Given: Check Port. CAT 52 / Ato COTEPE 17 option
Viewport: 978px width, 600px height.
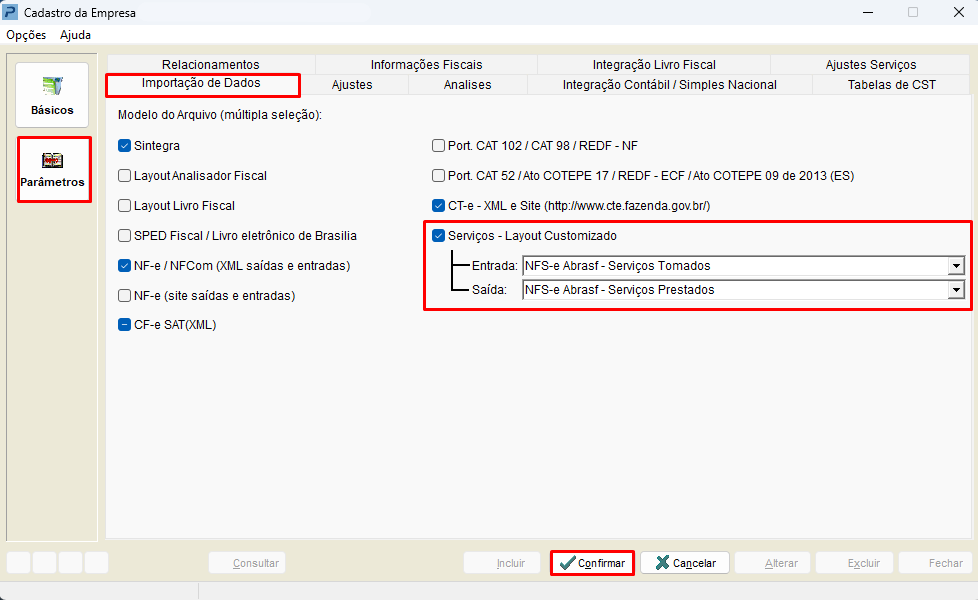Looking at the screenshot, I should pyautogui.click(x=438, y=176).
